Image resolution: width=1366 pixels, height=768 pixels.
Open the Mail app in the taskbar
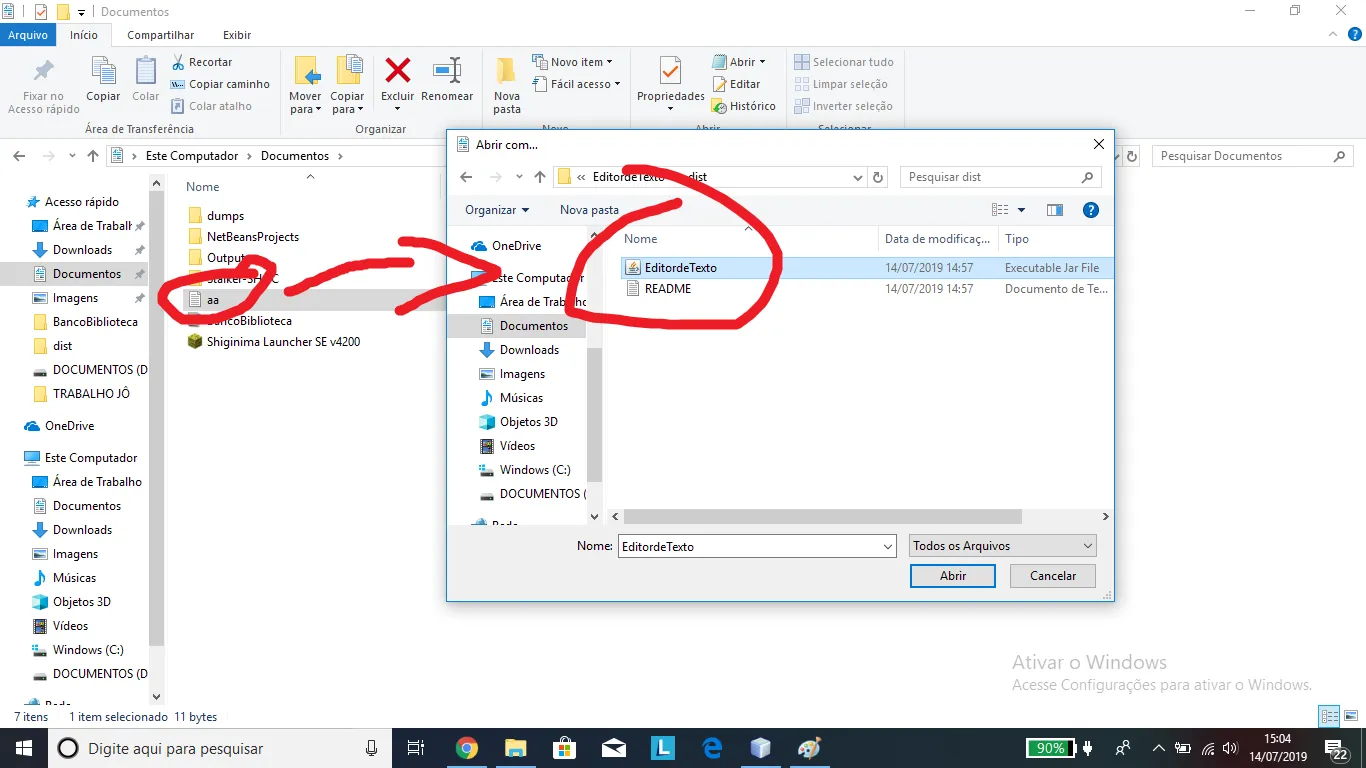613,748
